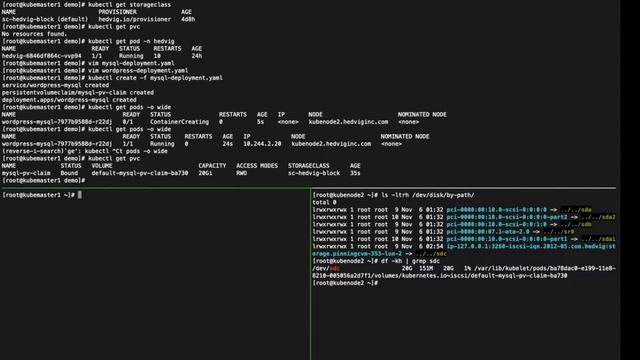Image resolution: width=640 pixels, height=360 pixels.
Task: Click symlink target '../../sda2'
Action: pyautogui.click(x=598, y=217)
